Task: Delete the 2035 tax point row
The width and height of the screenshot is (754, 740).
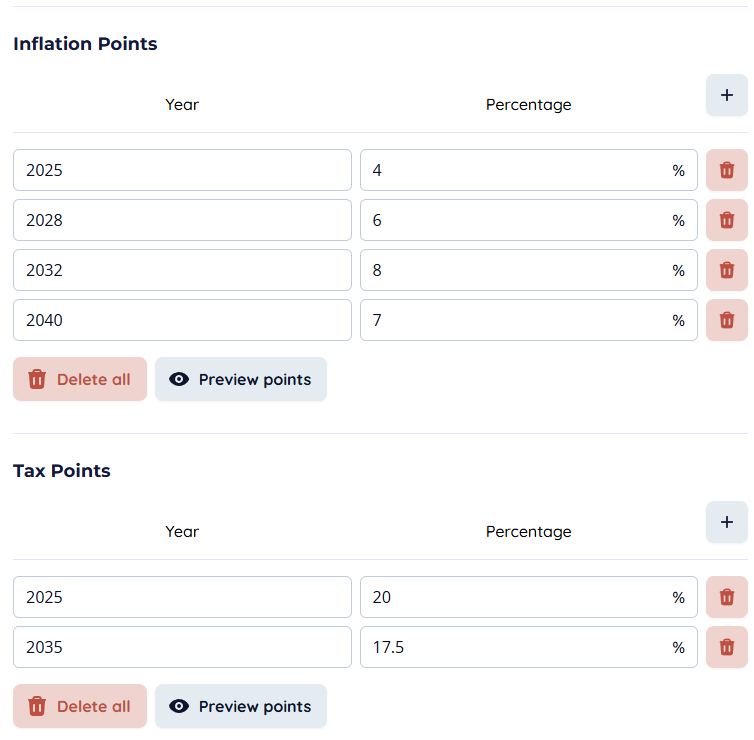Action: [726, 647]
